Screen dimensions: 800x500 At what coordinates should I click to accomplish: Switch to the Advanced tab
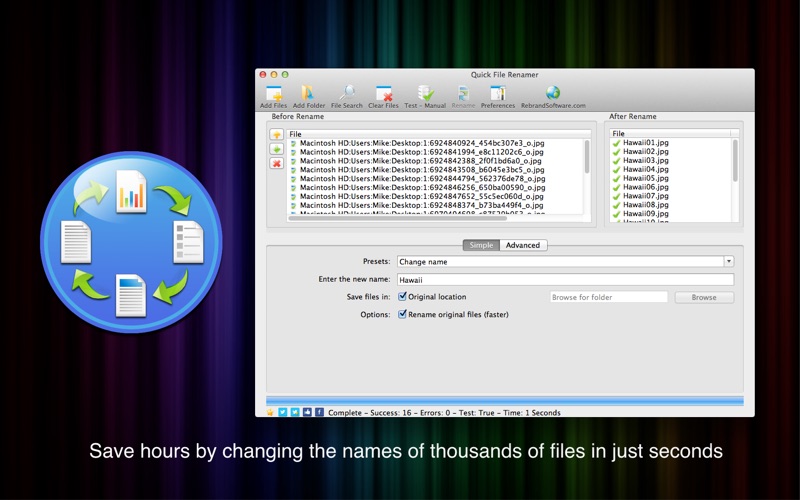(522, 245)
